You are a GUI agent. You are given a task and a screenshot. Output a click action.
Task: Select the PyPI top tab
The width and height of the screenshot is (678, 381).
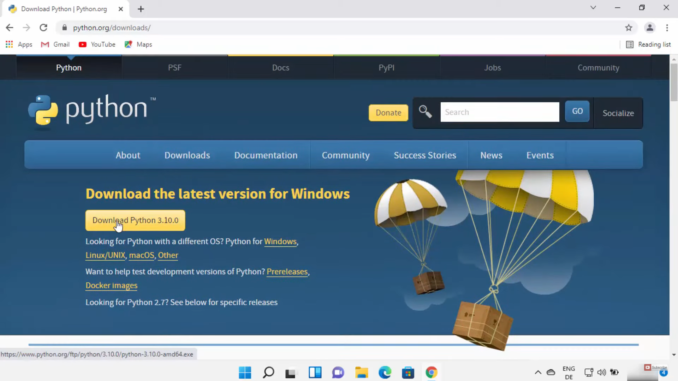pyautogui.click(x=387, y=67)
